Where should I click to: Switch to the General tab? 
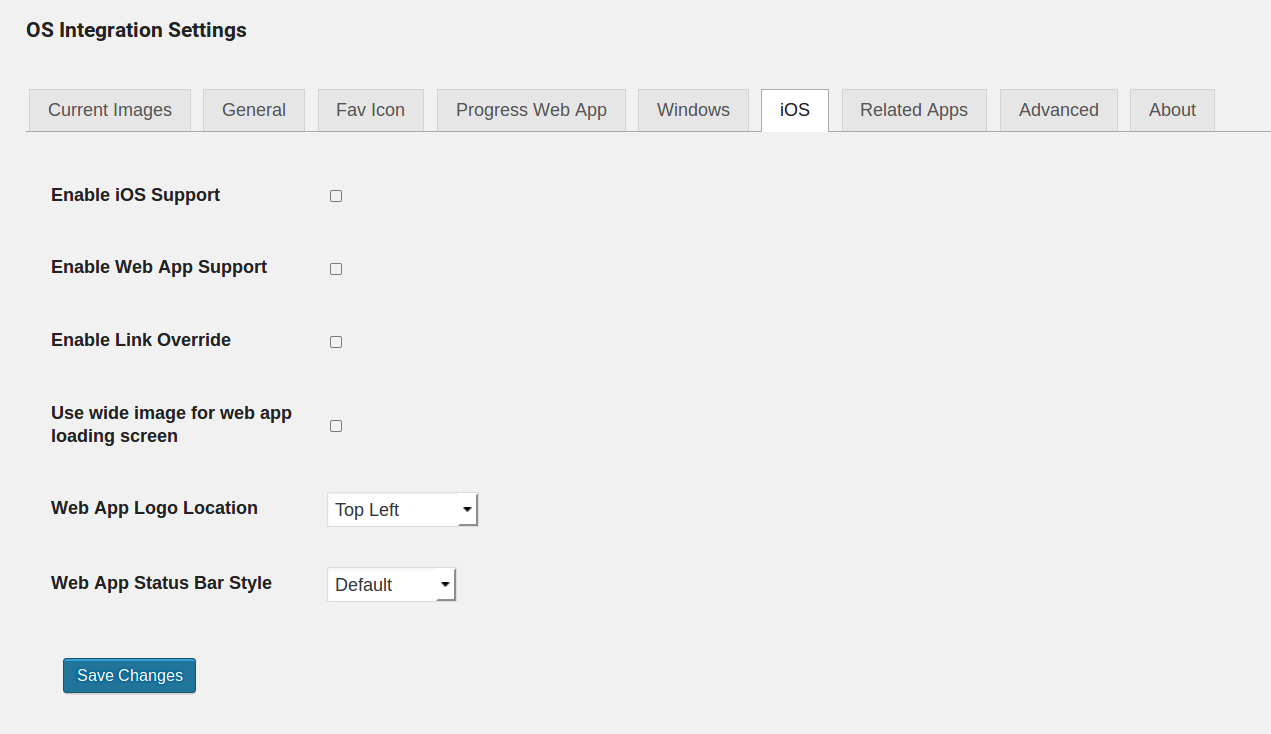click(254, 110)
